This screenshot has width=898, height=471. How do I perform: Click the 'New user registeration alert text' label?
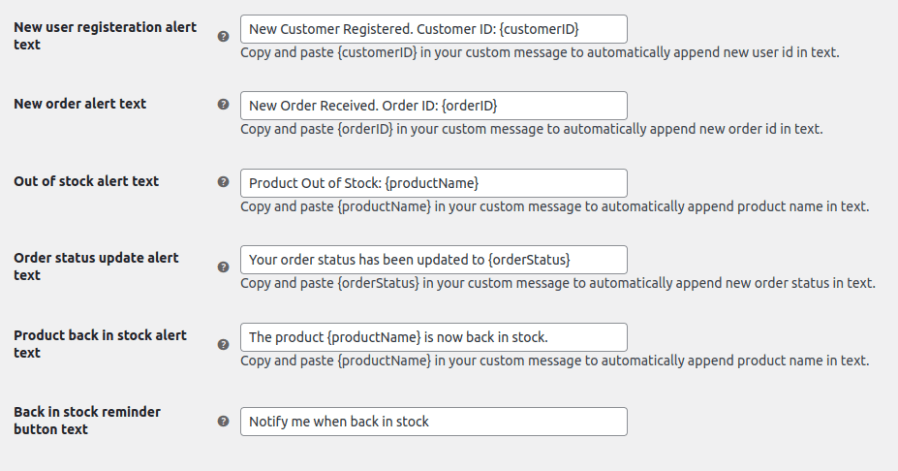(x=105, y=36)
